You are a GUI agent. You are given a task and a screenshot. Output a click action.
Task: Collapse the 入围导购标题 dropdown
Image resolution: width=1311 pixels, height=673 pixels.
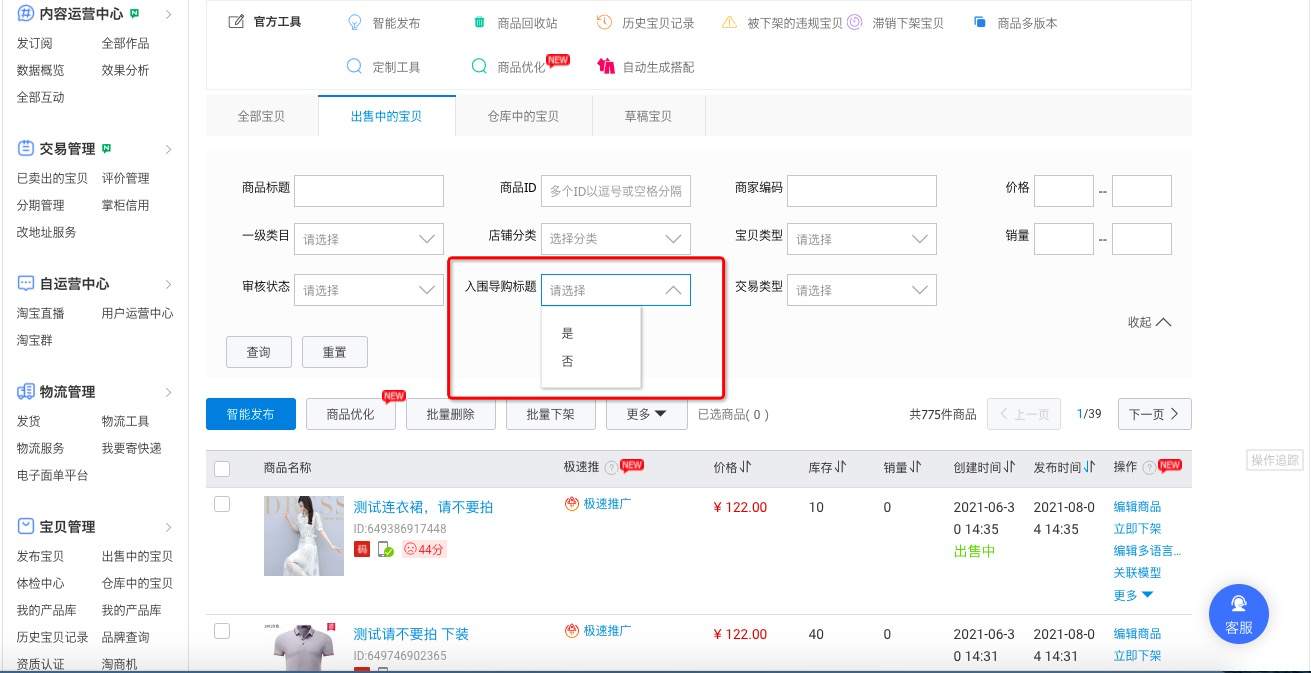(x=616, y=290)
